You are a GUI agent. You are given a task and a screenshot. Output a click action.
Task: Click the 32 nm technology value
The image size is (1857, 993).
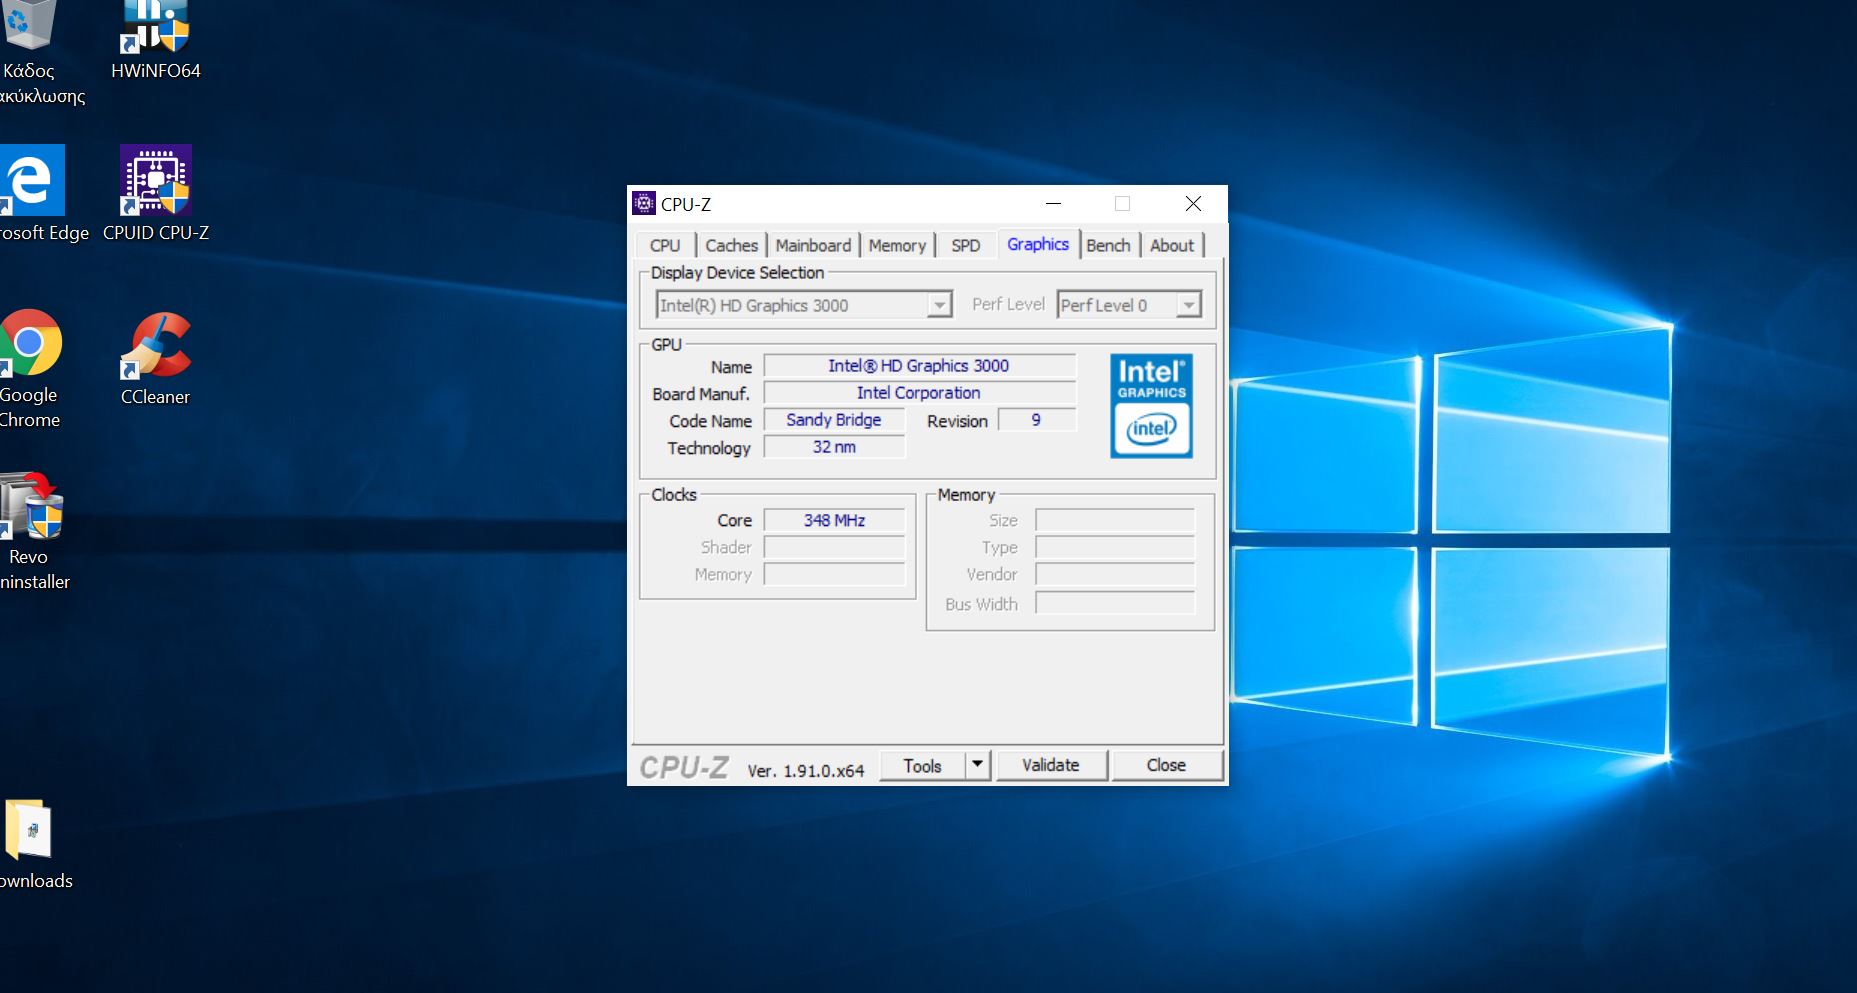[x=834, y=447]
